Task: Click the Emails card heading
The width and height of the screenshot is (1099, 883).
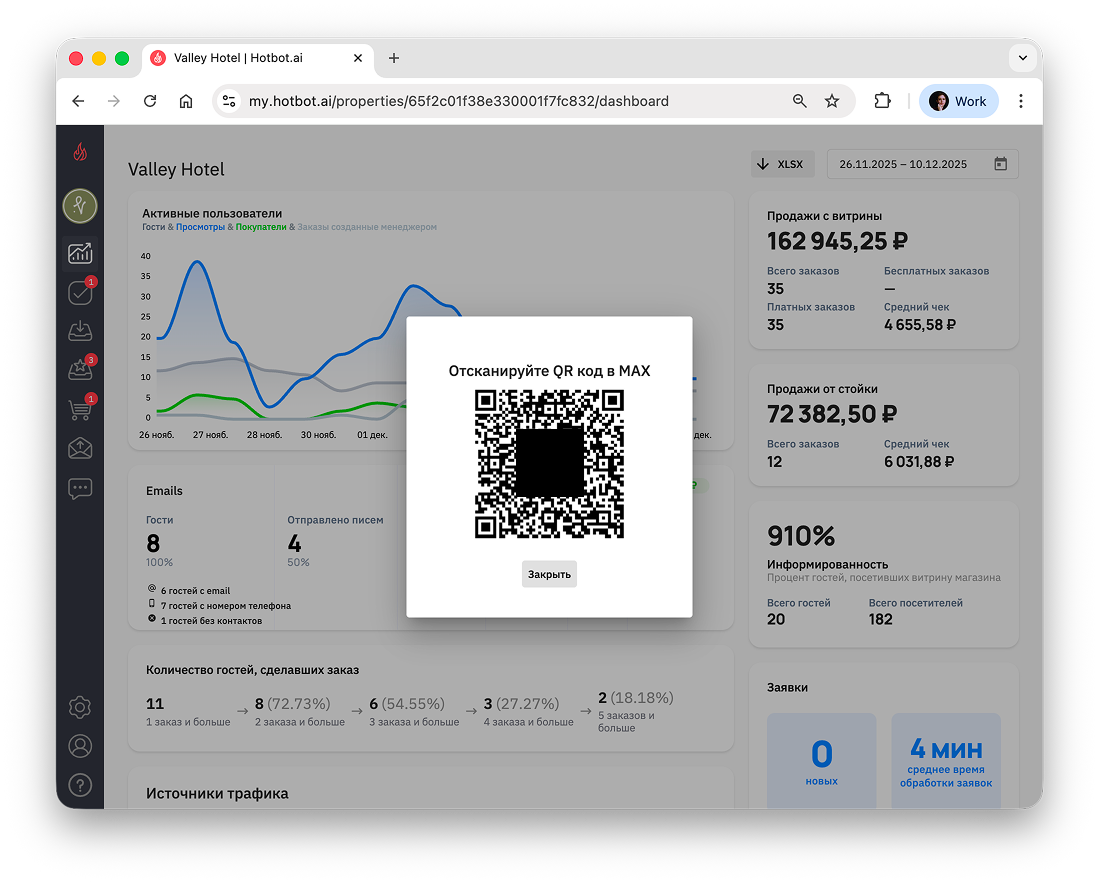Action: click(x=164, y=491)
